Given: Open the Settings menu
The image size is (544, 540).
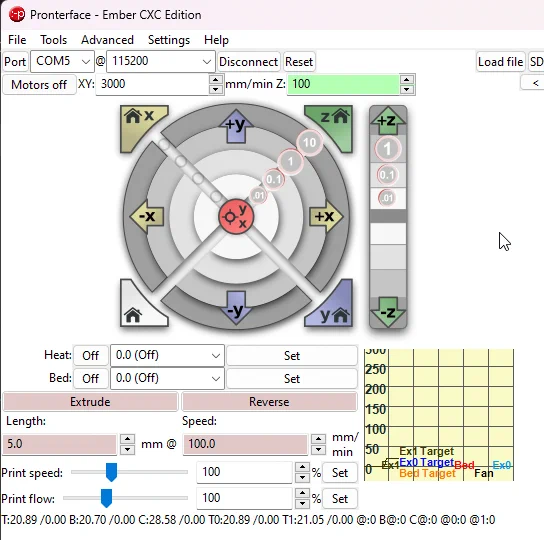Looking at the screenshot, I should pos(169,40).
